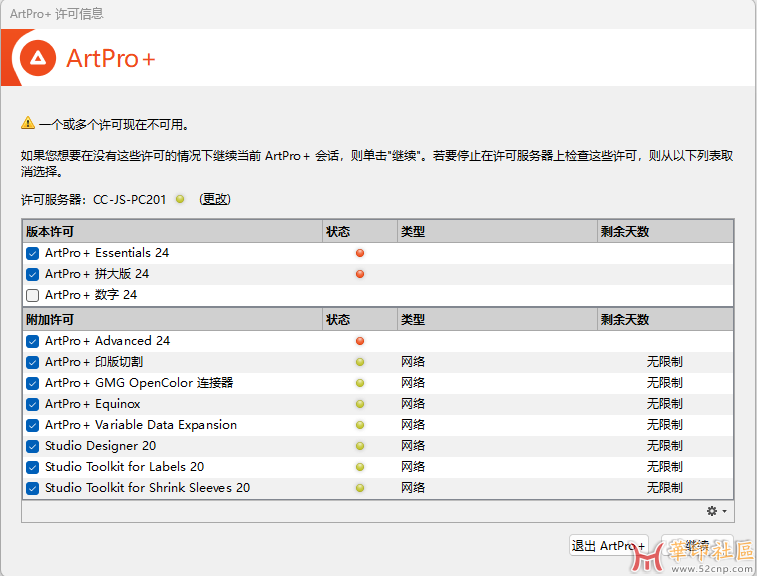757x576 pixels.
Task: Toggle ArtPro+ 印版切割 checkbox
Action: (x=32, y=362)
